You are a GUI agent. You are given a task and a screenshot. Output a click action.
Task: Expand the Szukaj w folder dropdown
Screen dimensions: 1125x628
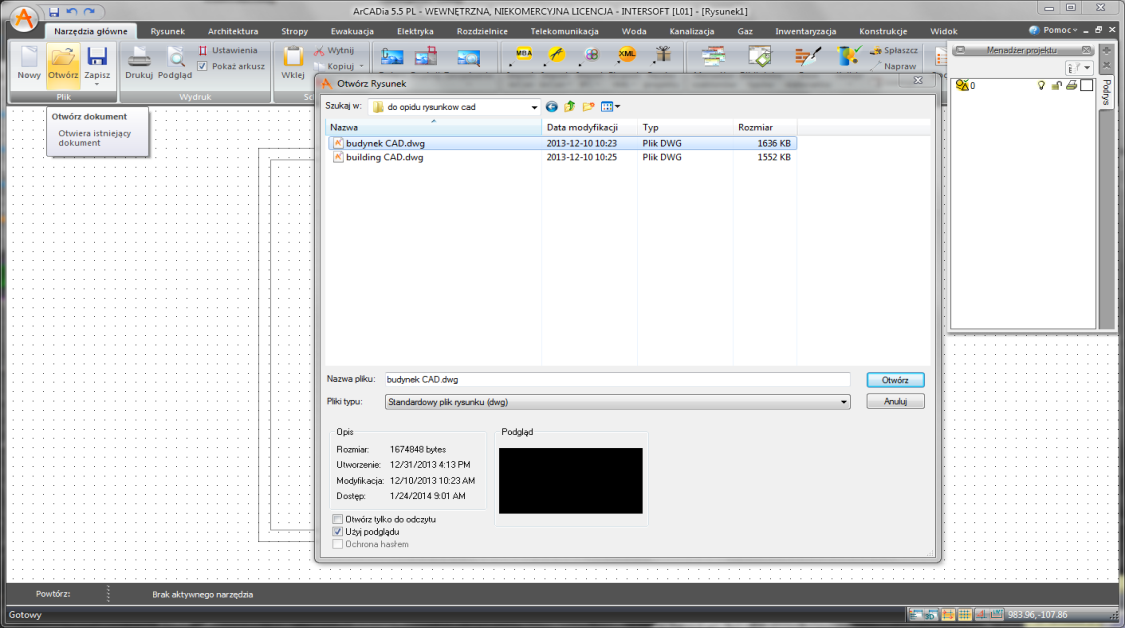point(534,107)
